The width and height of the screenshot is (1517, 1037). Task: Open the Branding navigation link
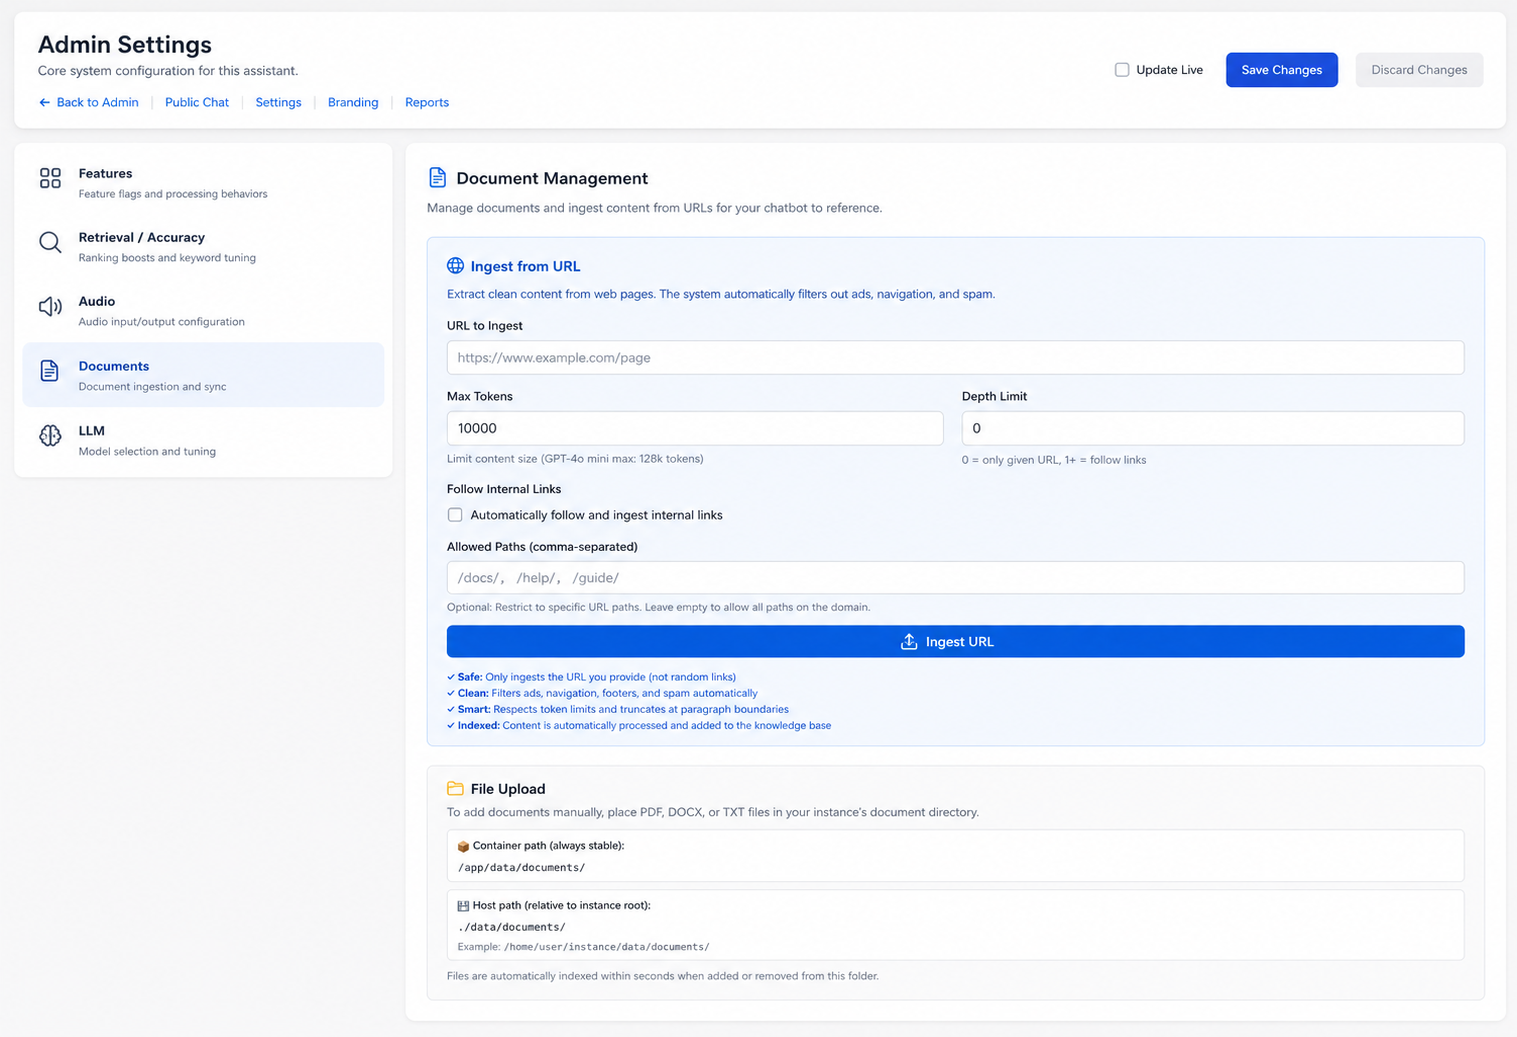pos(353,102)
